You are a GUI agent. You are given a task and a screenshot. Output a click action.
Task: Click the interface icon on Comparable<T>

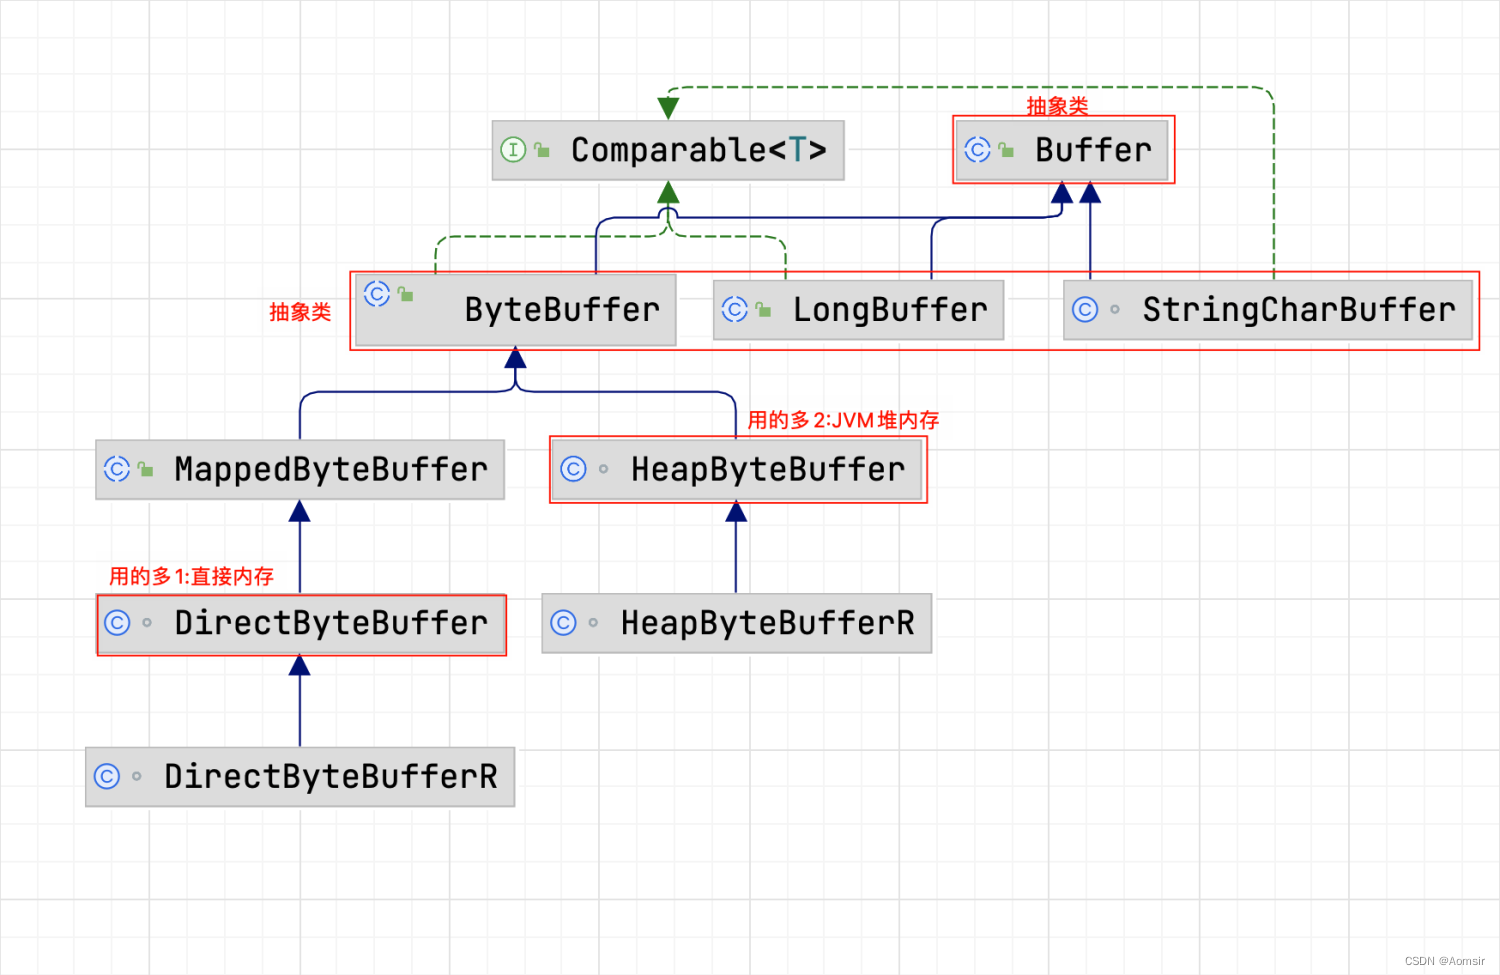tap(513, 150)
